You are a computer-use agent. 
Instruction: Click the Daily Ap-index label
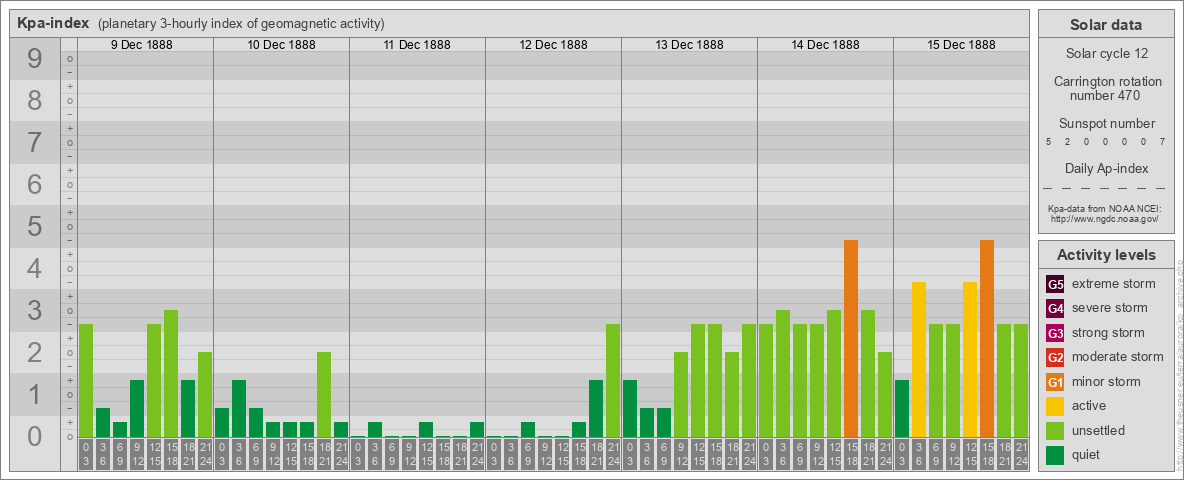1106,168
